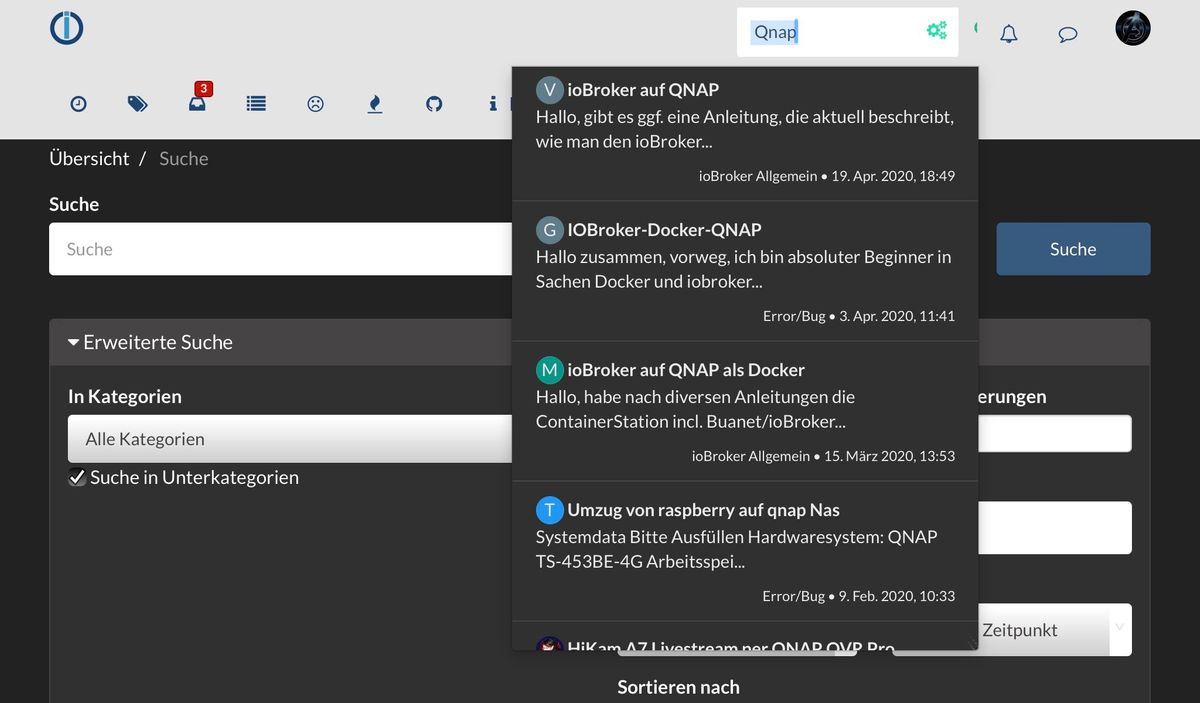
Task: Click the blue Suche button
Action: click(1073, 249)
